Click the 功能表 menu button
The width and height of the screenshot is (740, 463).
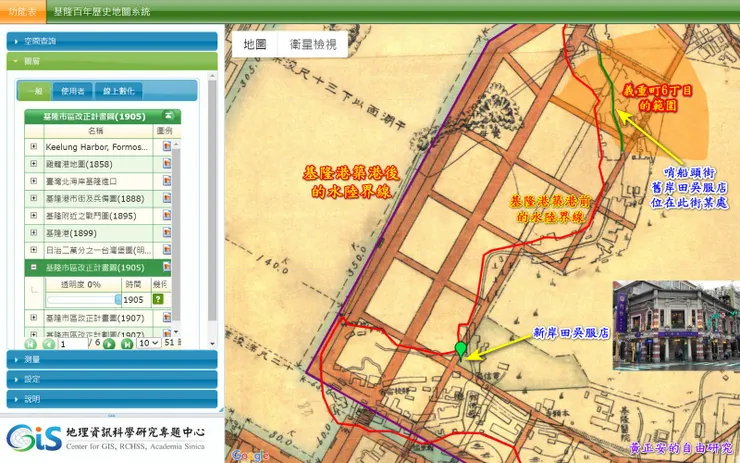click(x=23, y=11)
